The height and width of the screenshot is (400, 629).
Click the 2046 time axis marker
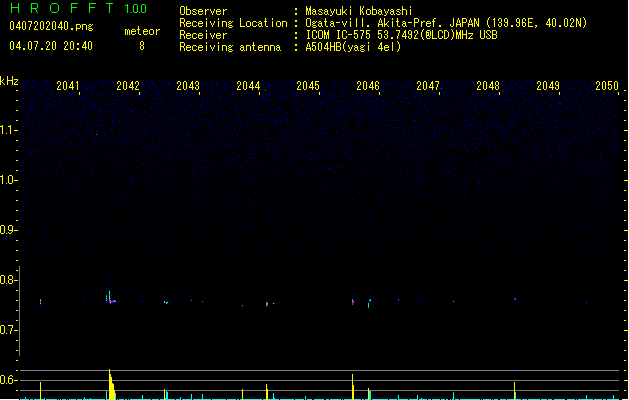(x=368, y=86)
